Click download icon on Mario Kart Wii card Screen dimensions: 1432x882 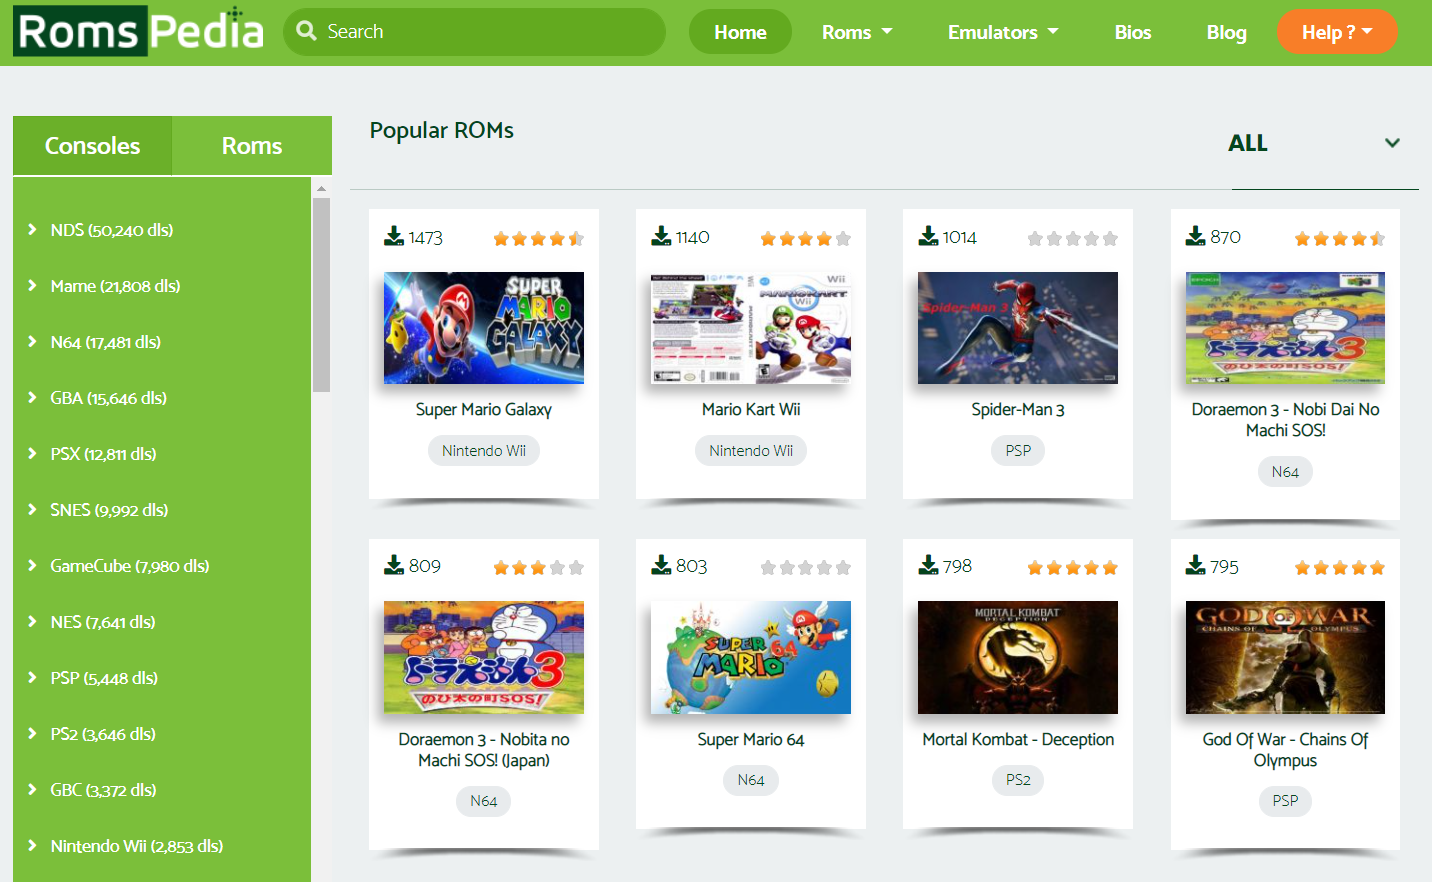661,236
